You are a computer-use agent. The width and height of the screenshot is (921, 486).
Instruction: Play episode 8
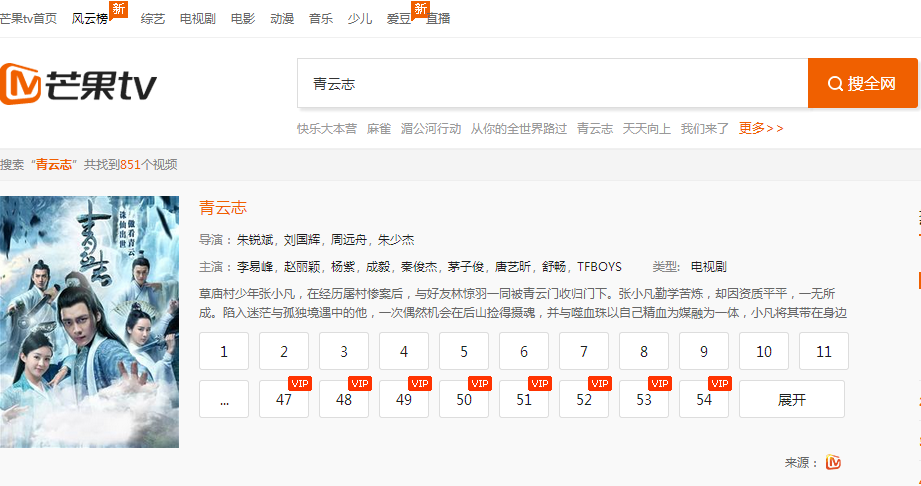tap(644, 351)
